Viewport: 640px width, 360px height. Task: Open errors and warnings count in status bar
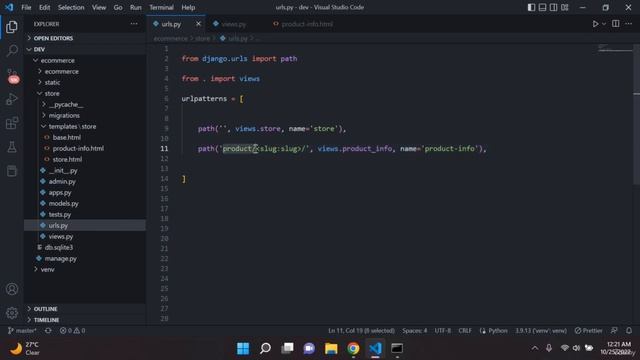73,331
